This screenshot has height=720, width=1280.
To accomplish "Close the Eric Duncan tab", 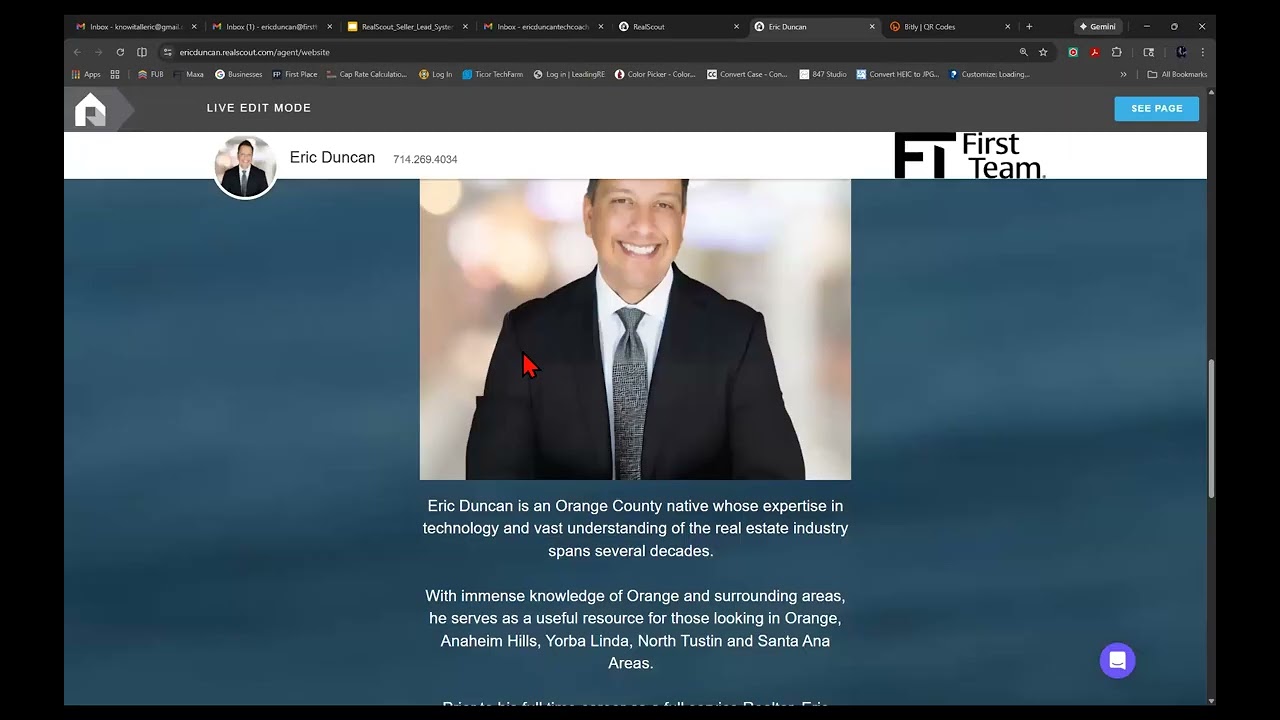I will pyautogui.click(x=872, y=27).
